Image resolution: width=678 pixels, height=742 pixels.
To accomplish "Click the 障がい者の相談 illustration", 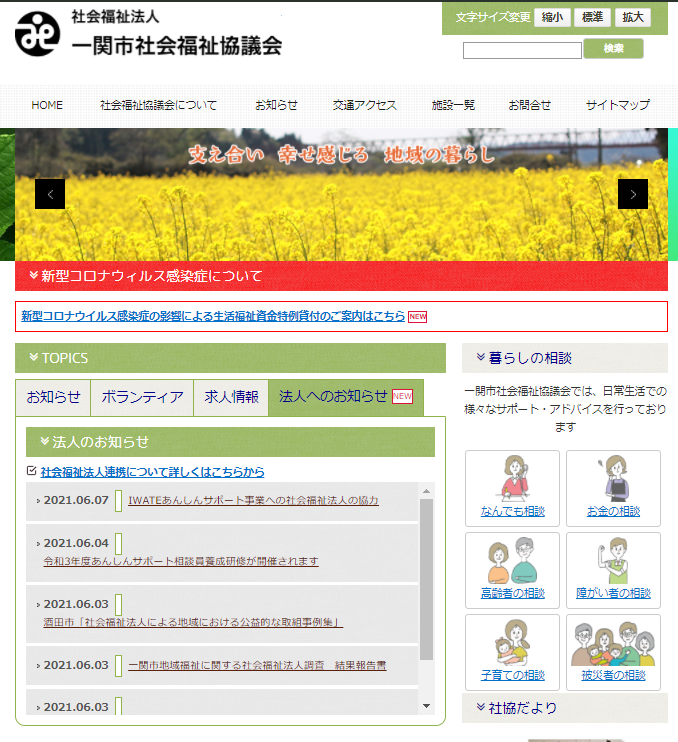I will 615,560.
